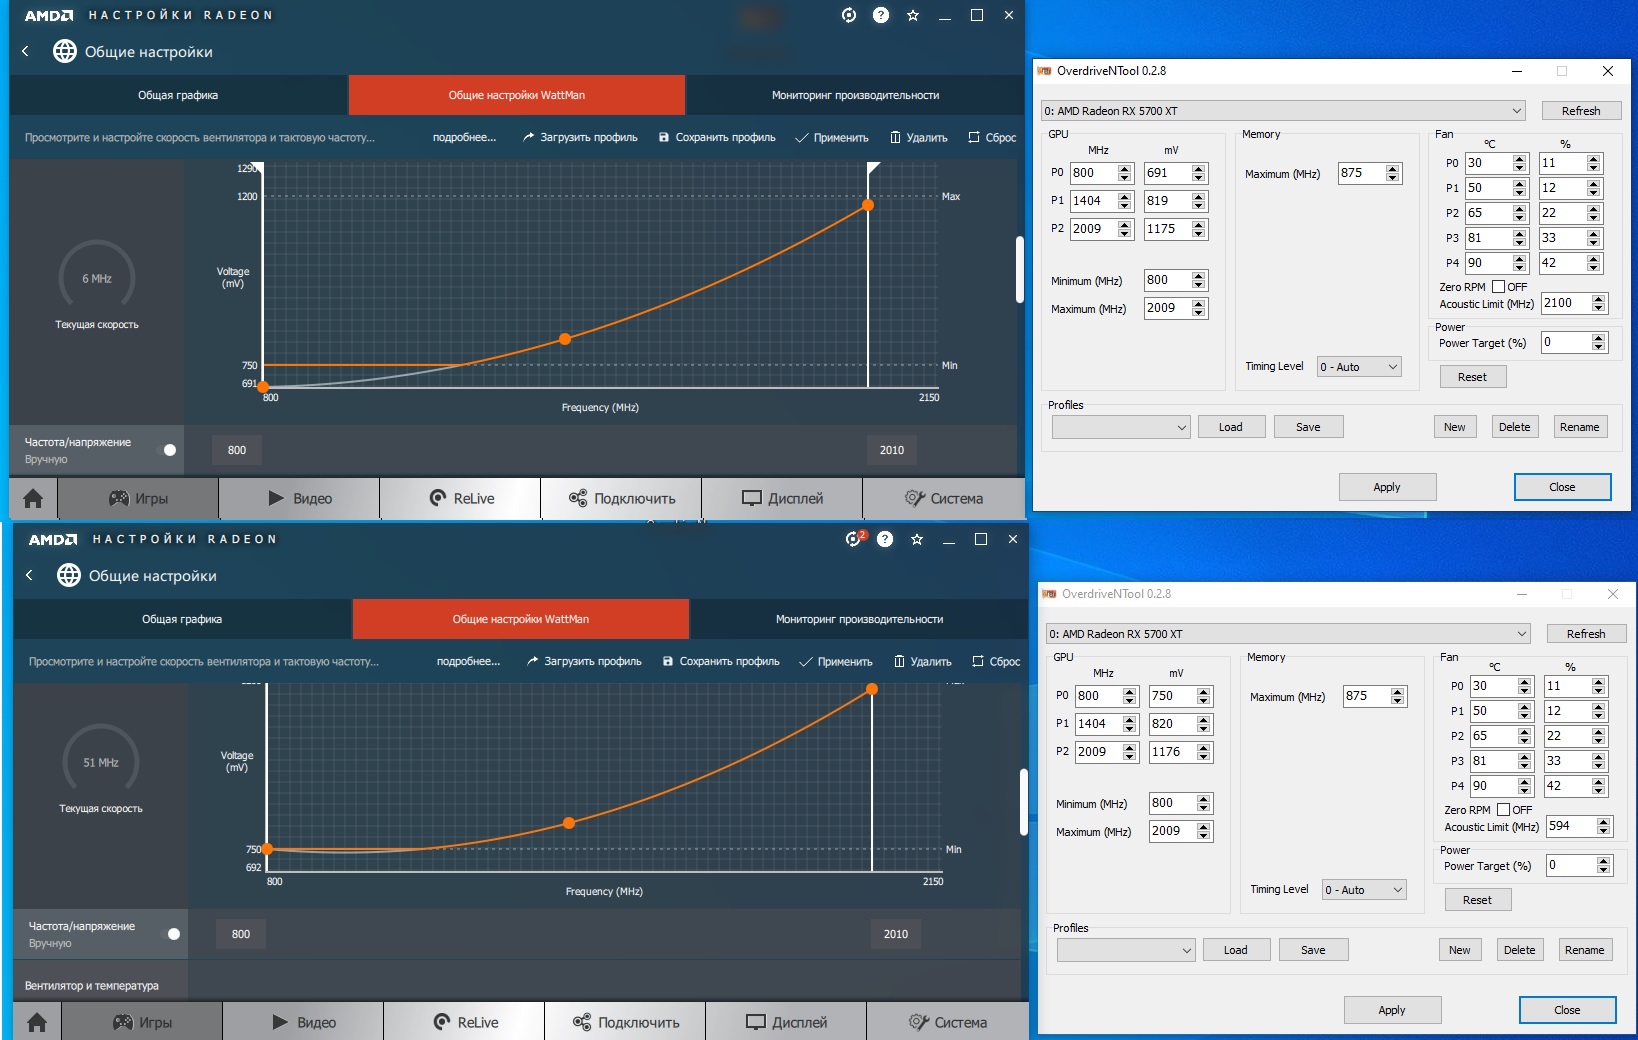Open 'Подключить' section in lower Radeon window

click(x=625, y=1022)
